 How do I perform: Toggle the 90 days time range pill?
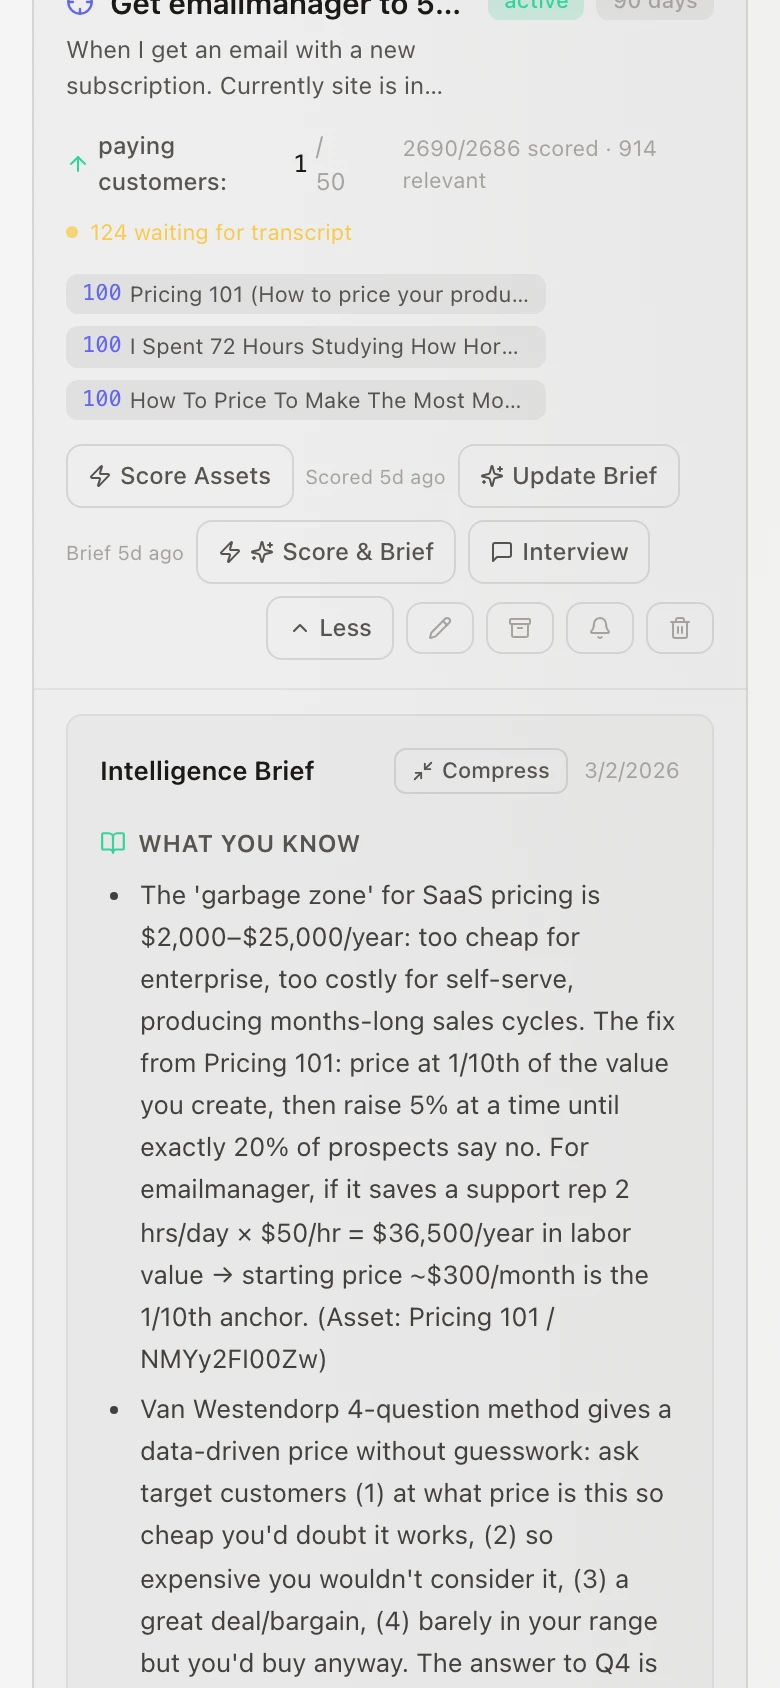pos(654,8)
